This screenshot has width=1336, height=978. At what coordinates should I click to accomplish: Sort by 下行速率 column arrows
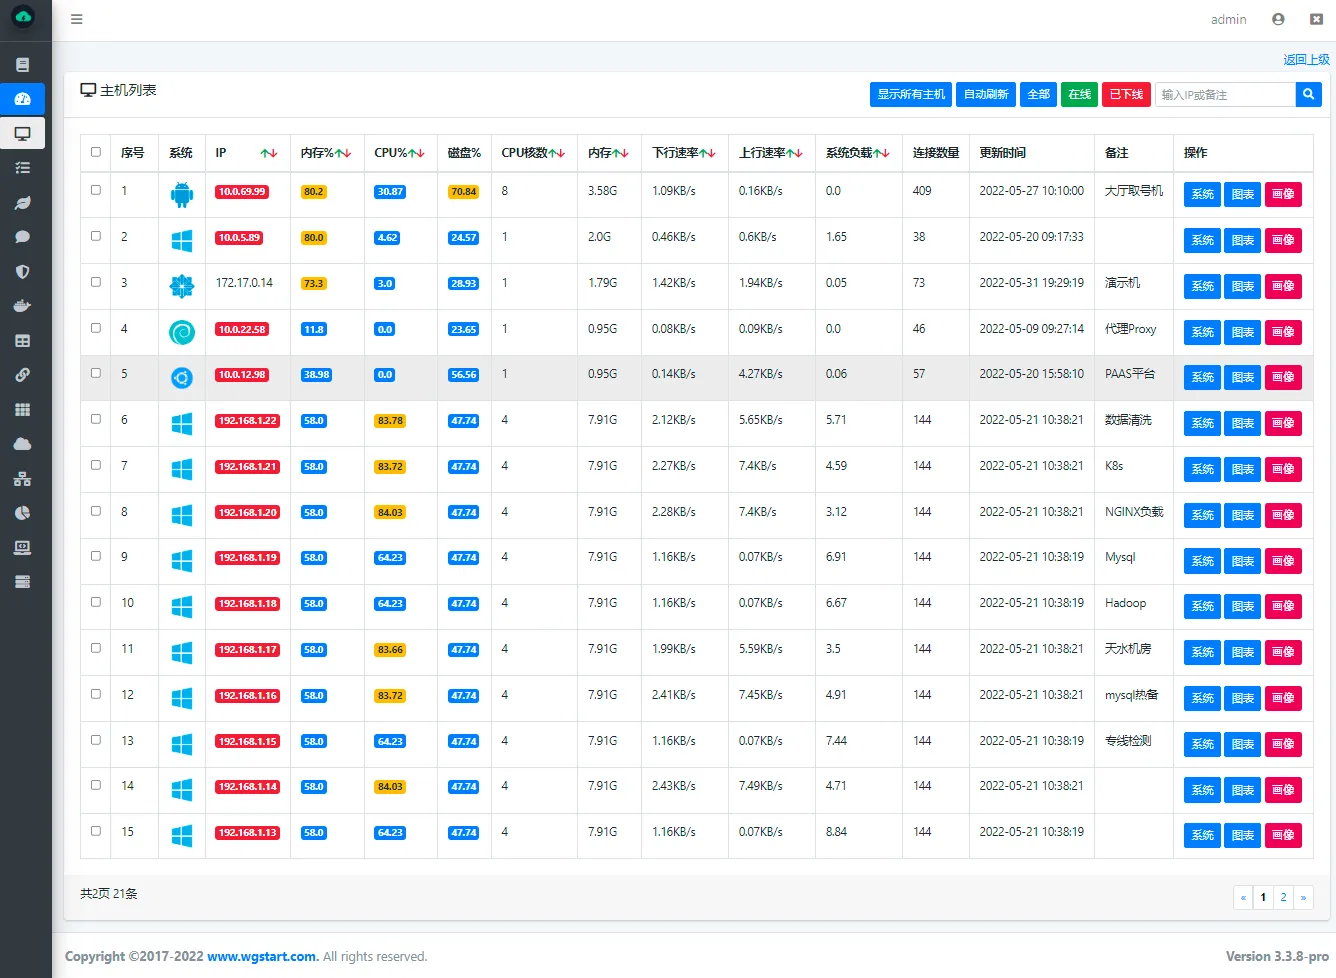pyautogui.click(x=707, y=153)
